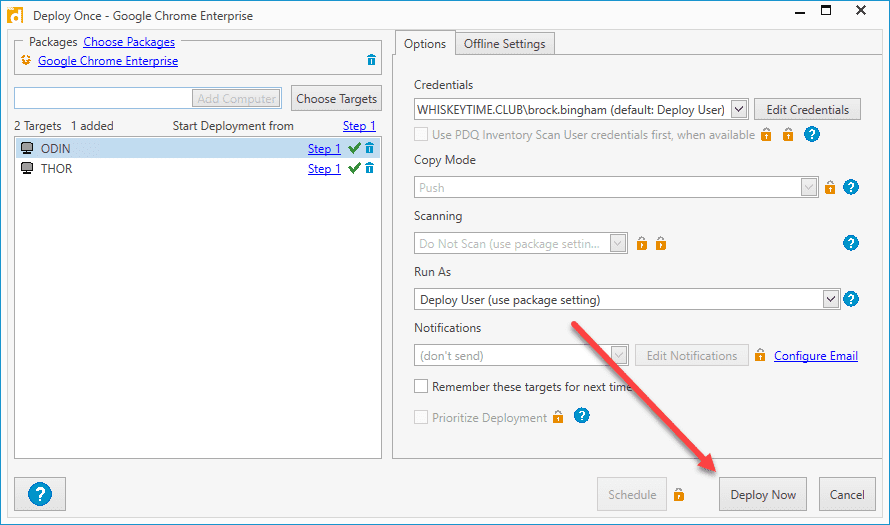Open help for PDQ Inventory Scan User credentials
Screen dimensions: 890x525
[x=812, y=135]
